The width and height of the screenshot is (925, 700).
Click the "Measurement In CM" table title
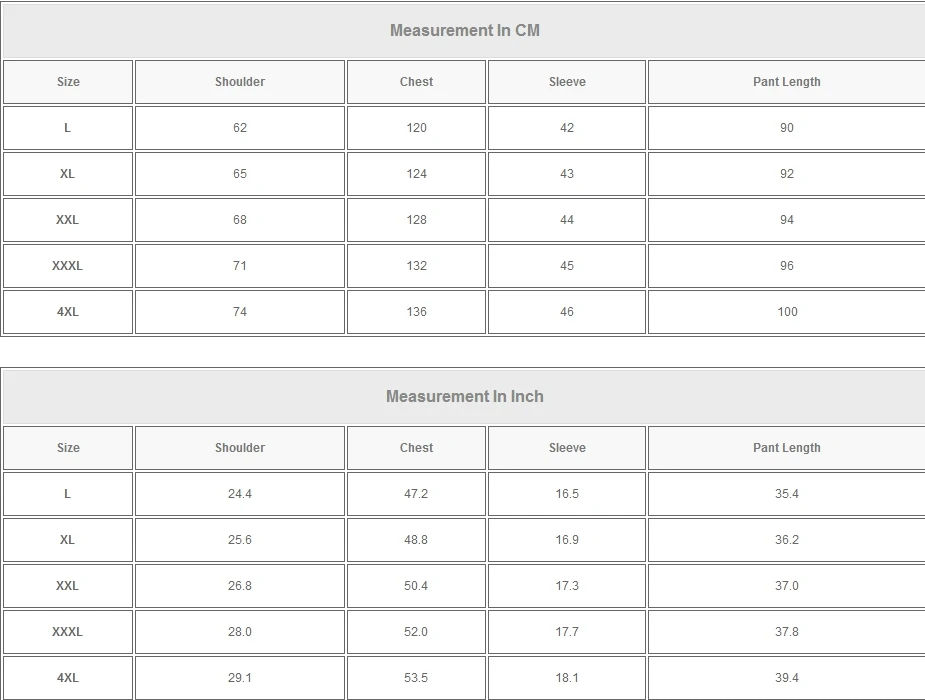click(x=464, y=30)
